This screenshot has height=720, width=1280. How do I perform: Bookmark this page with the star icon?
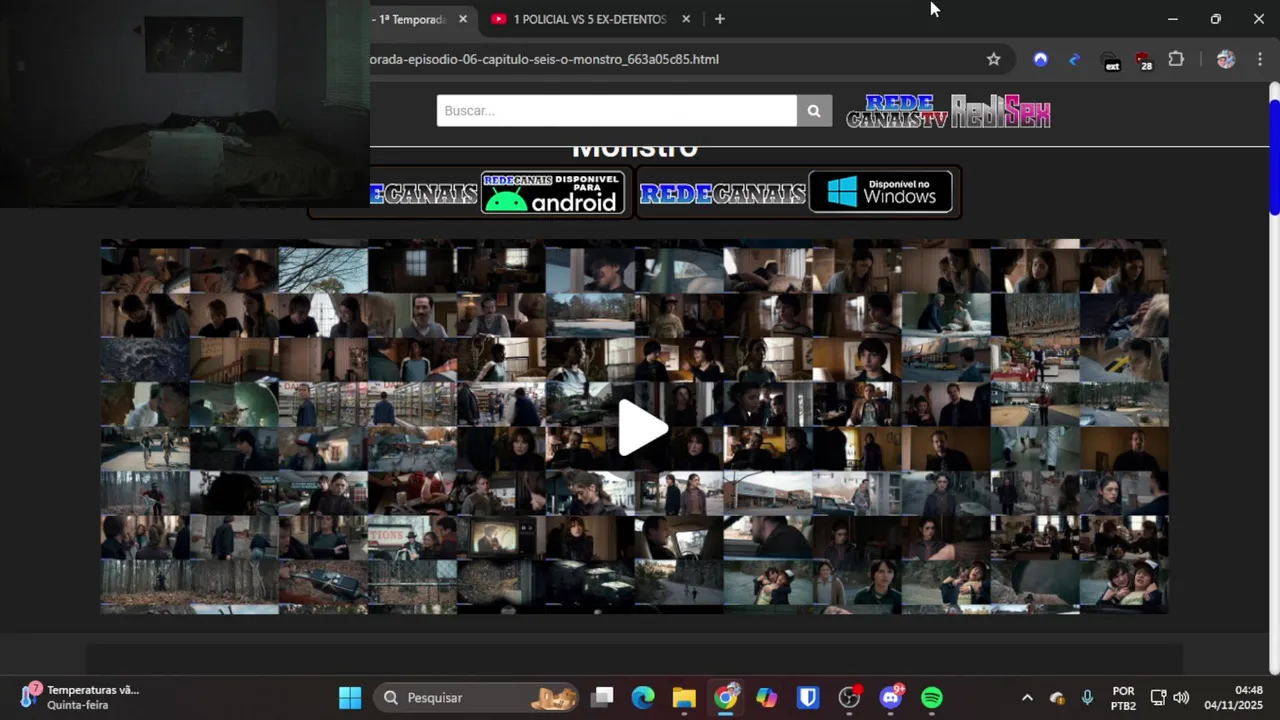tap(993, 59)
